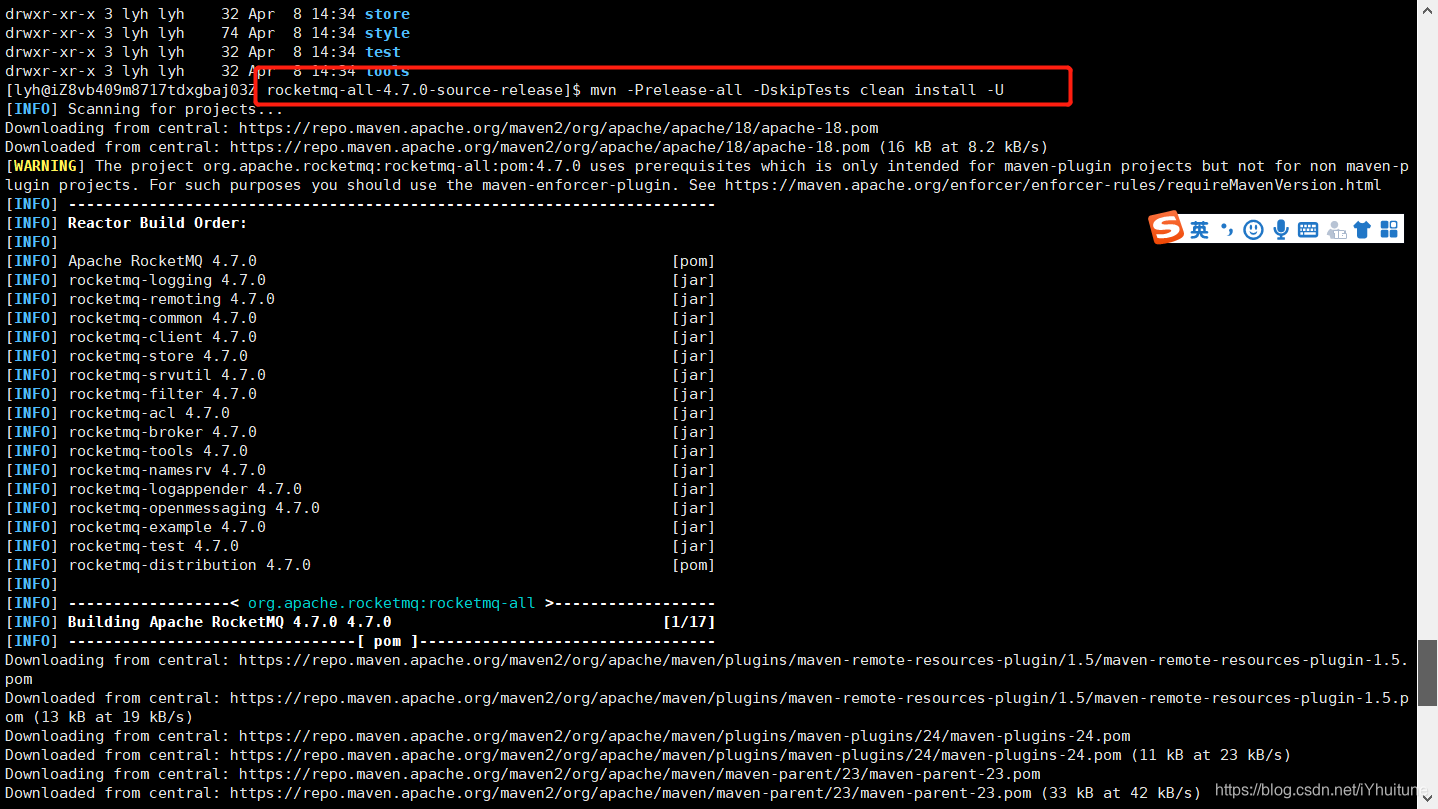Open the Sogou input method logo menu
Image resolution: width=1438 pixels, height=809 pixels.
pos(1166,228)
